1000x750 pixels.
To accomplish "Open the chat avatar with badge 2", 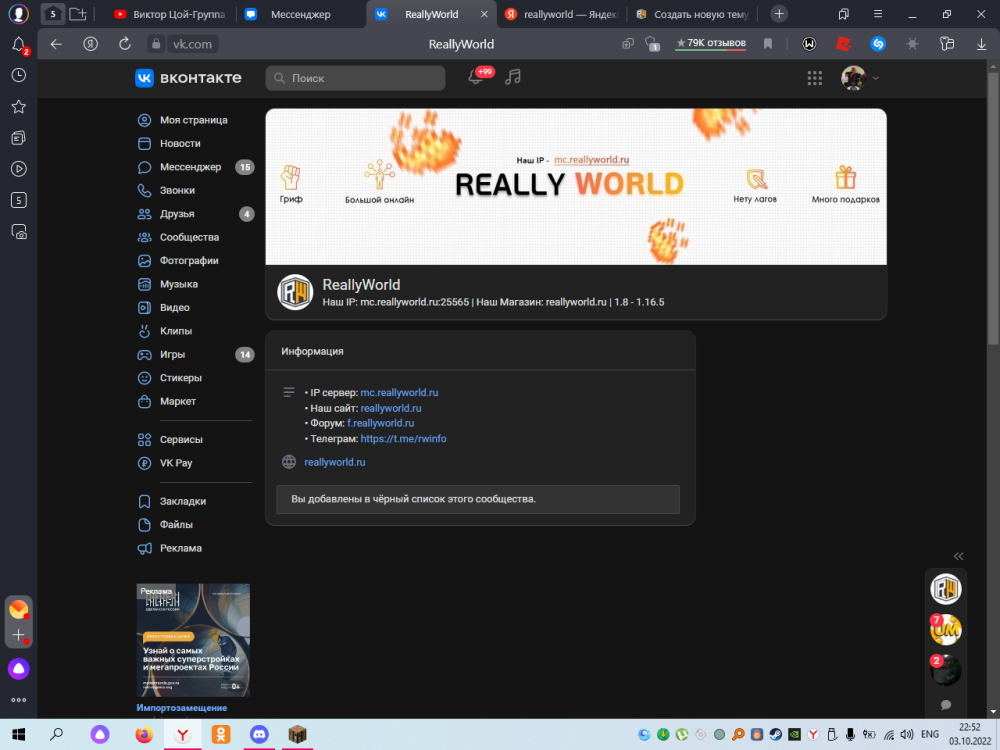I will point(946,670).
